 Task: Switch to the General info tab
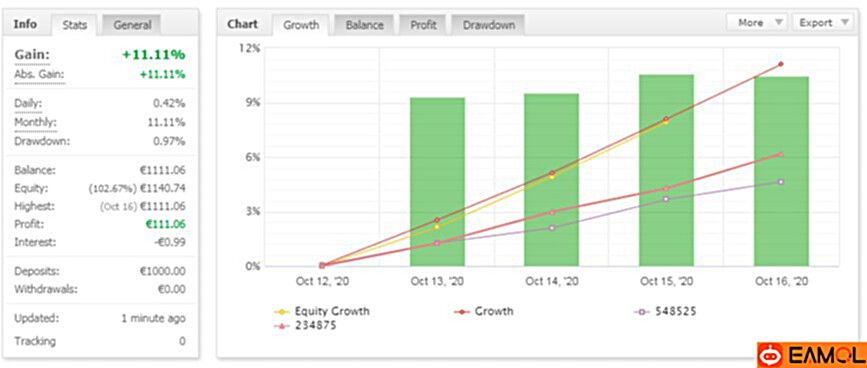click(132, 25)
